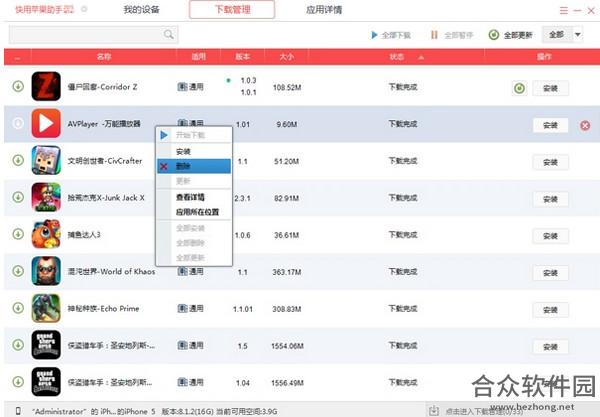
Task: Open the Corridor Z app icon
Action: point(46,86)
